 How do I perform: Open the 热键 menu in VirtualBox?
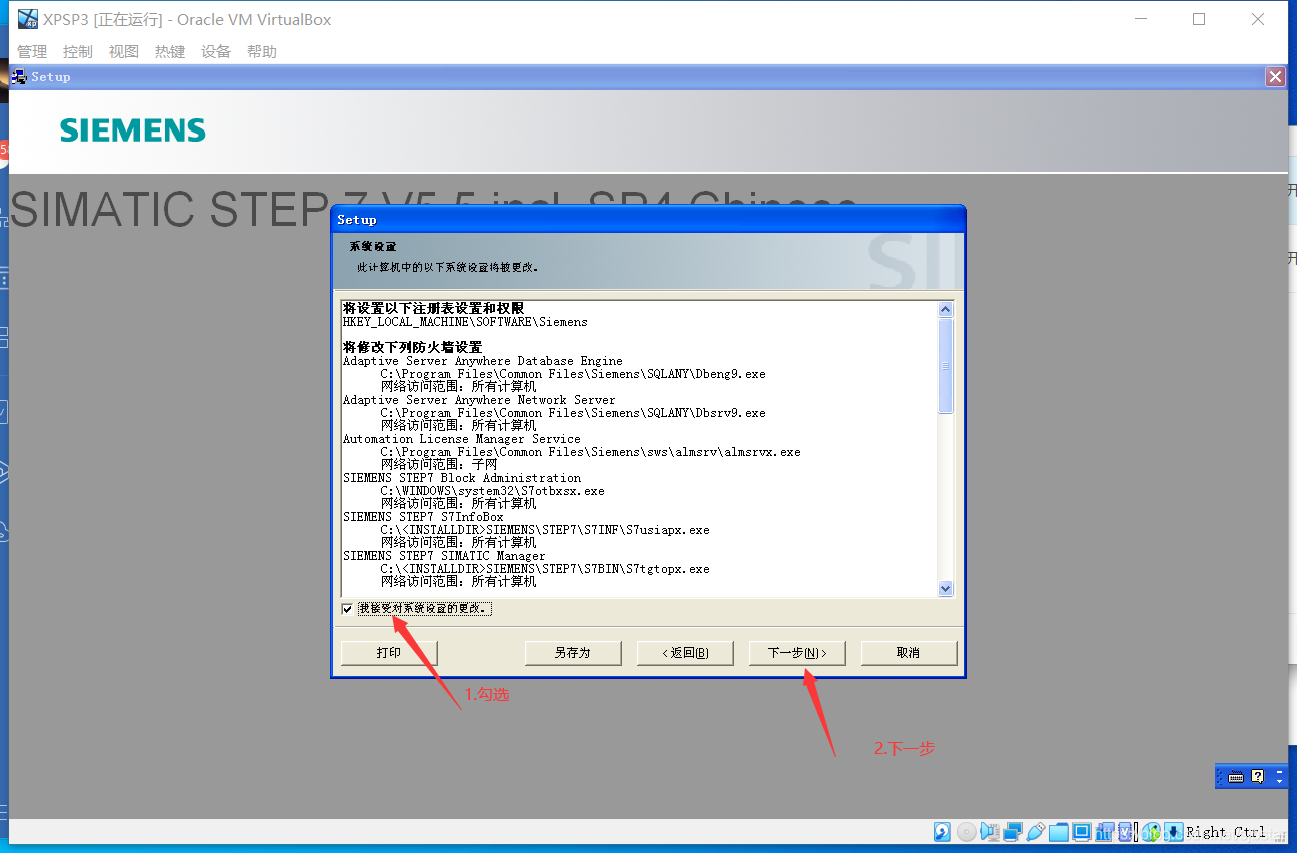click(x=170, y=51)
